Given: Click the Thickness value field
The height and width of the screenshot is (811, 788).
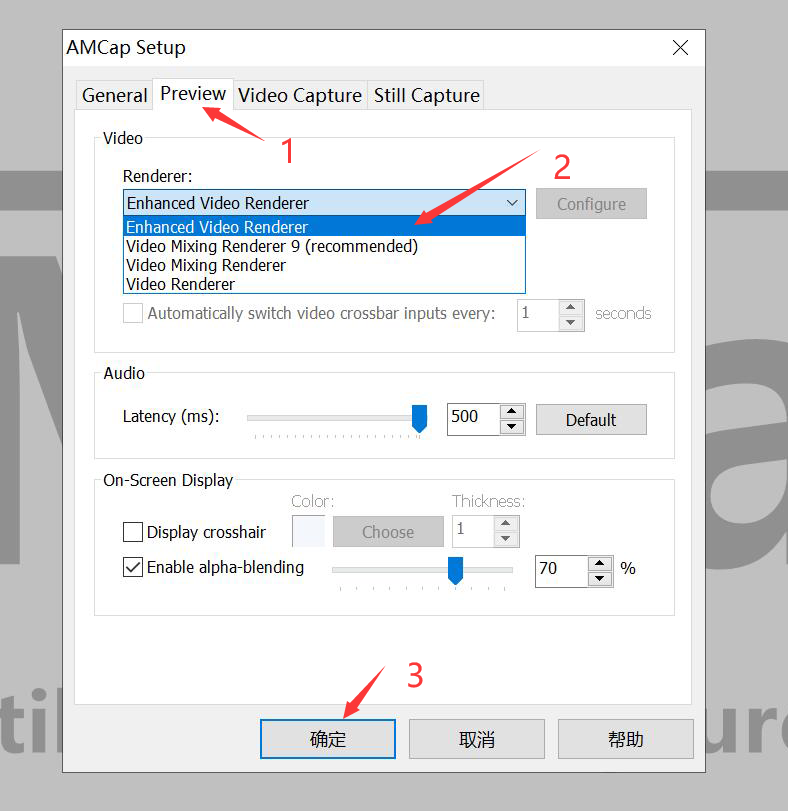Looking at the screenshot, I should pos(473,531).
